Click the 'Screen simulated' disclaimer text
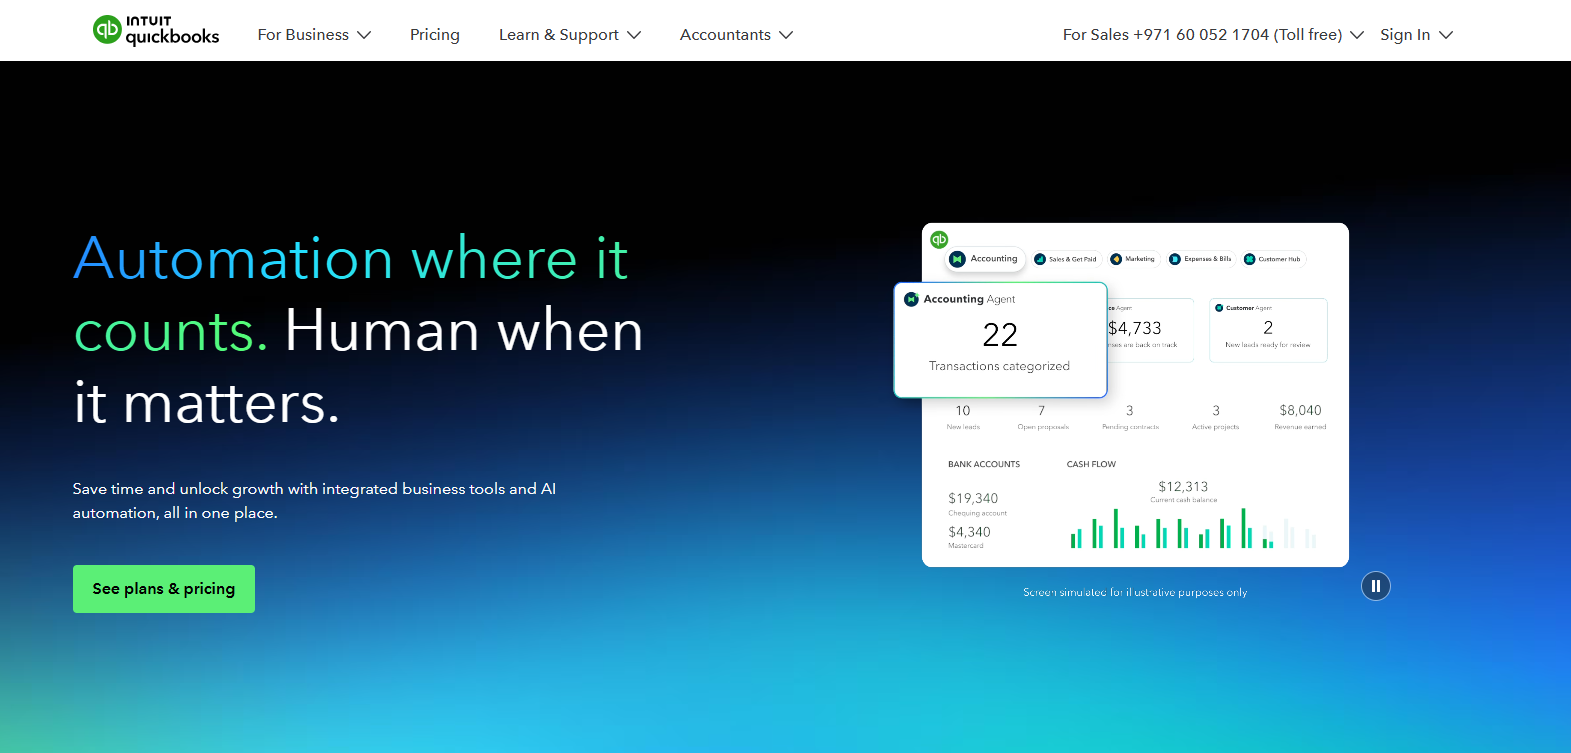This screenshot has height=753, width=1571. point(1135,592)
